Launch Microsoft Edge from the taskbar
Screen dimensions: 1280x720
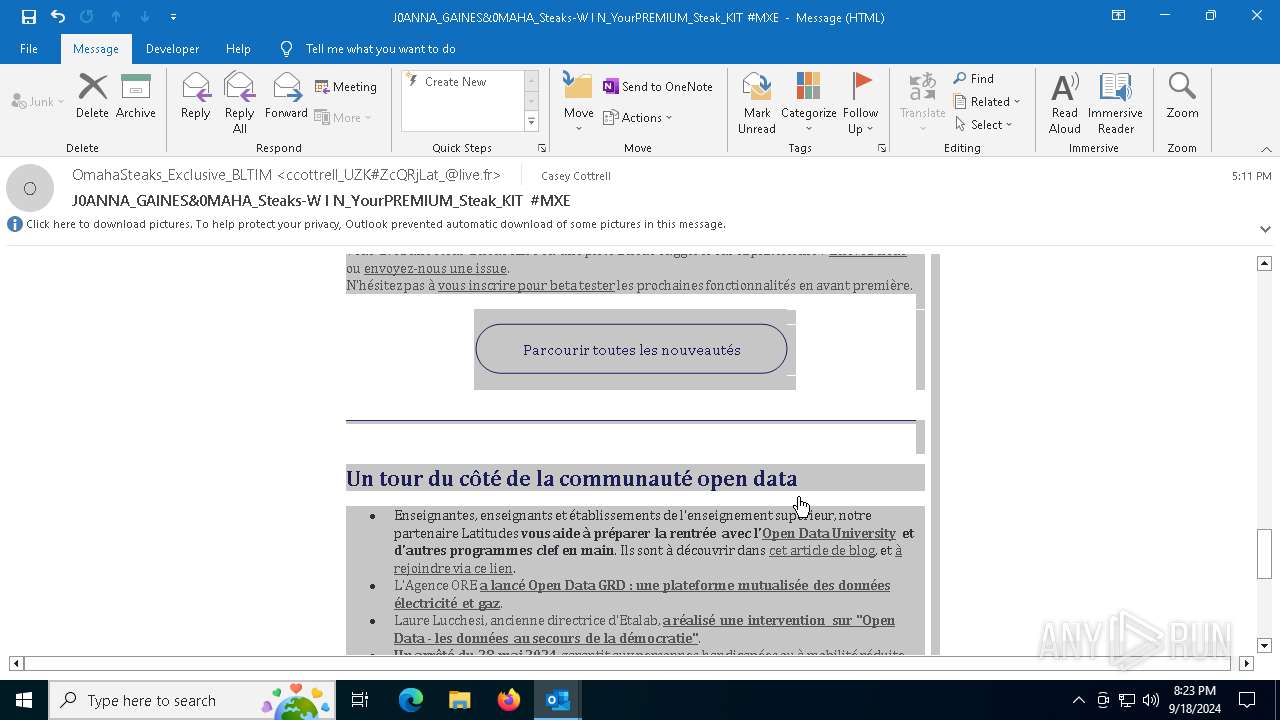click(411, 700)
